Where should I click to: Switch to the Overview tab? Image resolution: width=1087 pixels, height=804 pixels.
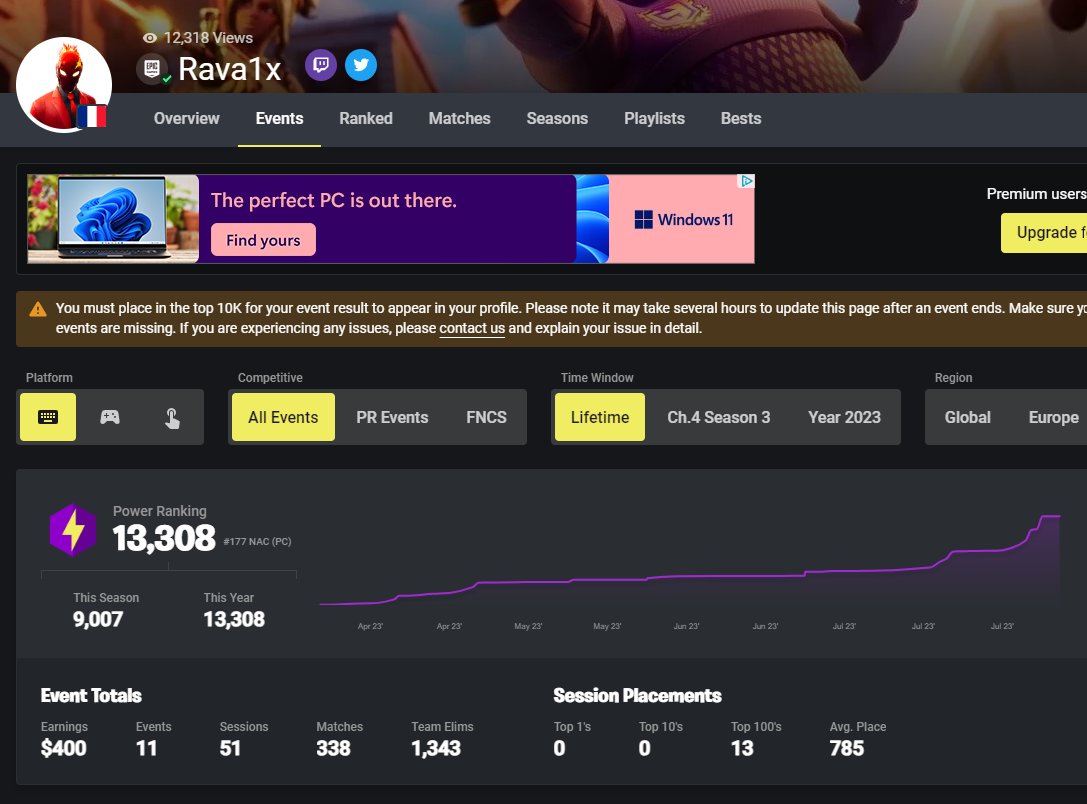(186, 119)
